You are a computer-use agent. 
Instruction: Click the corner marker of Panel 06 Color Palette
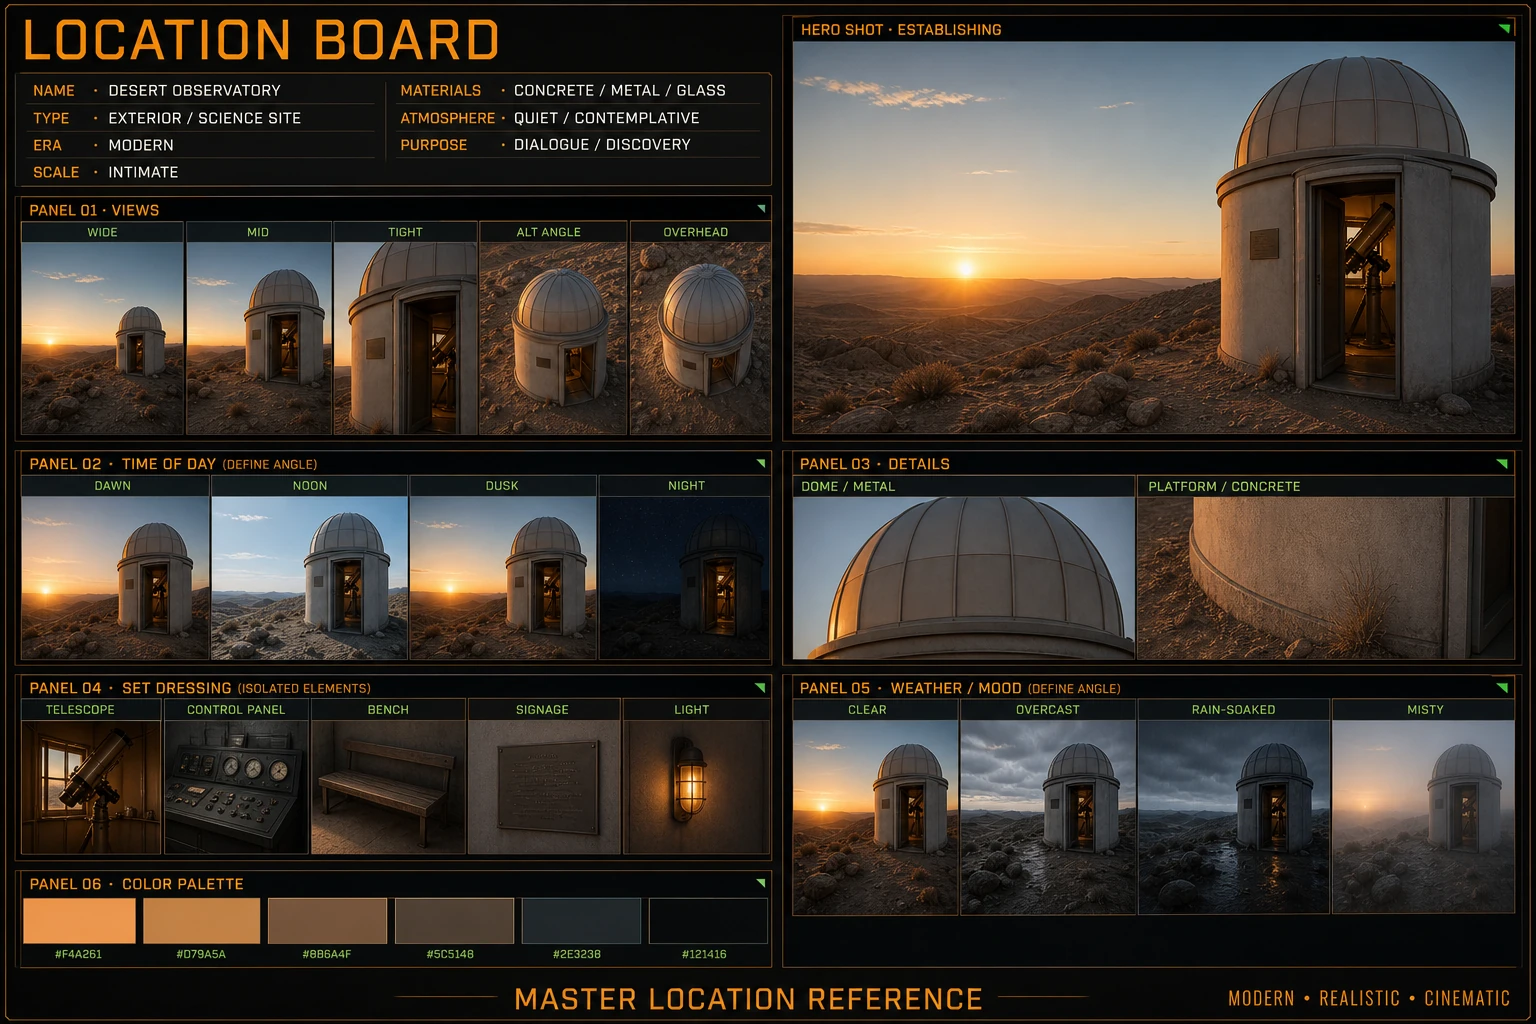tap(761, 883)
